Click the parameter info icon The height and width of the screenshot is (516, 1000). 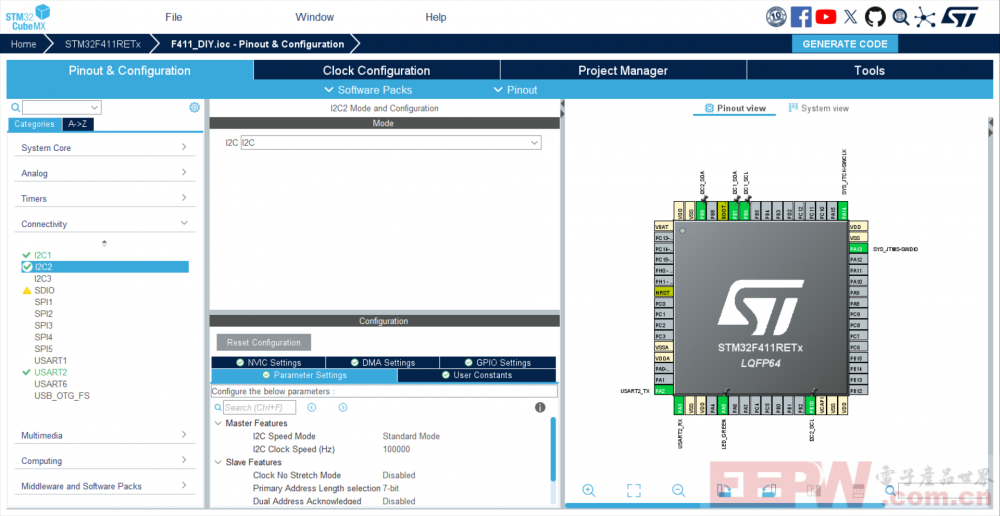tap(540, 407)
